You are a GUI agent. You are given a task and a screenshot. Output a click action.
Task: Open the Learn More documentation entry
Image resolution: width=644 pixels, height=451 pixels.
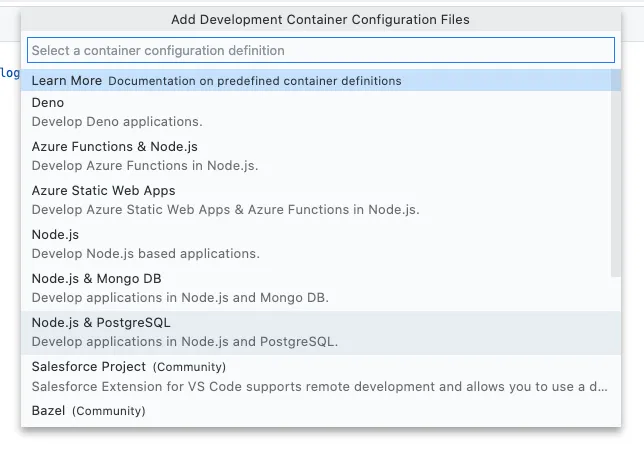[x=66, y=81]
